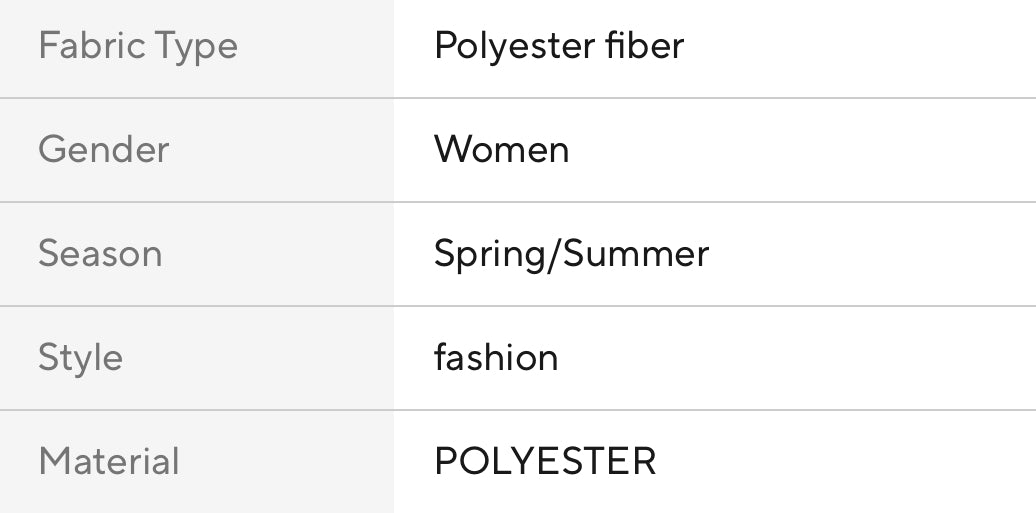The height and width of the screenshot is (513, 1036).
Task: Click the Style label
Action: [80, 358]
